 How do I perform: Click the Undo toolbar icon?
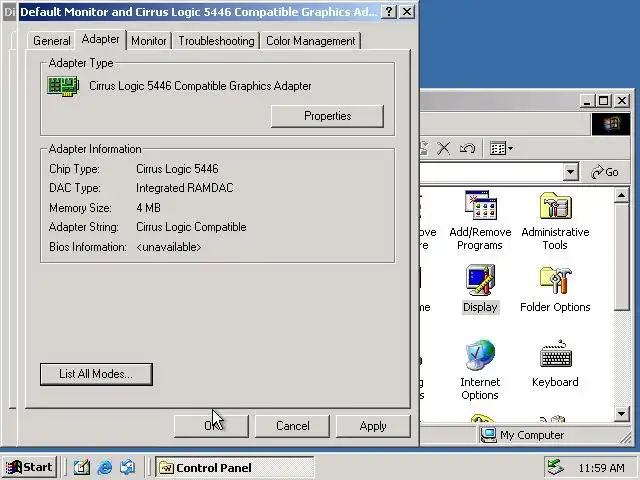pyautogui.click(x=467, y=148)
